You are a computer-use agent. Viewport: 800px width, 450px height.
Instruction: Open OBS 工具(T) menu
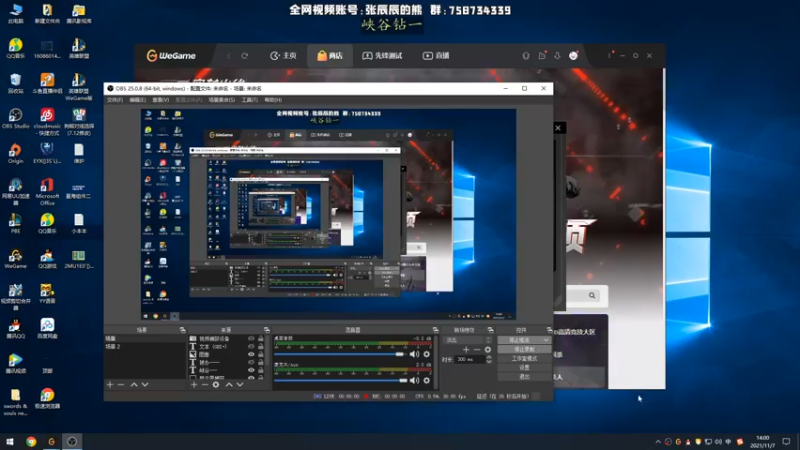click(249, 100)
